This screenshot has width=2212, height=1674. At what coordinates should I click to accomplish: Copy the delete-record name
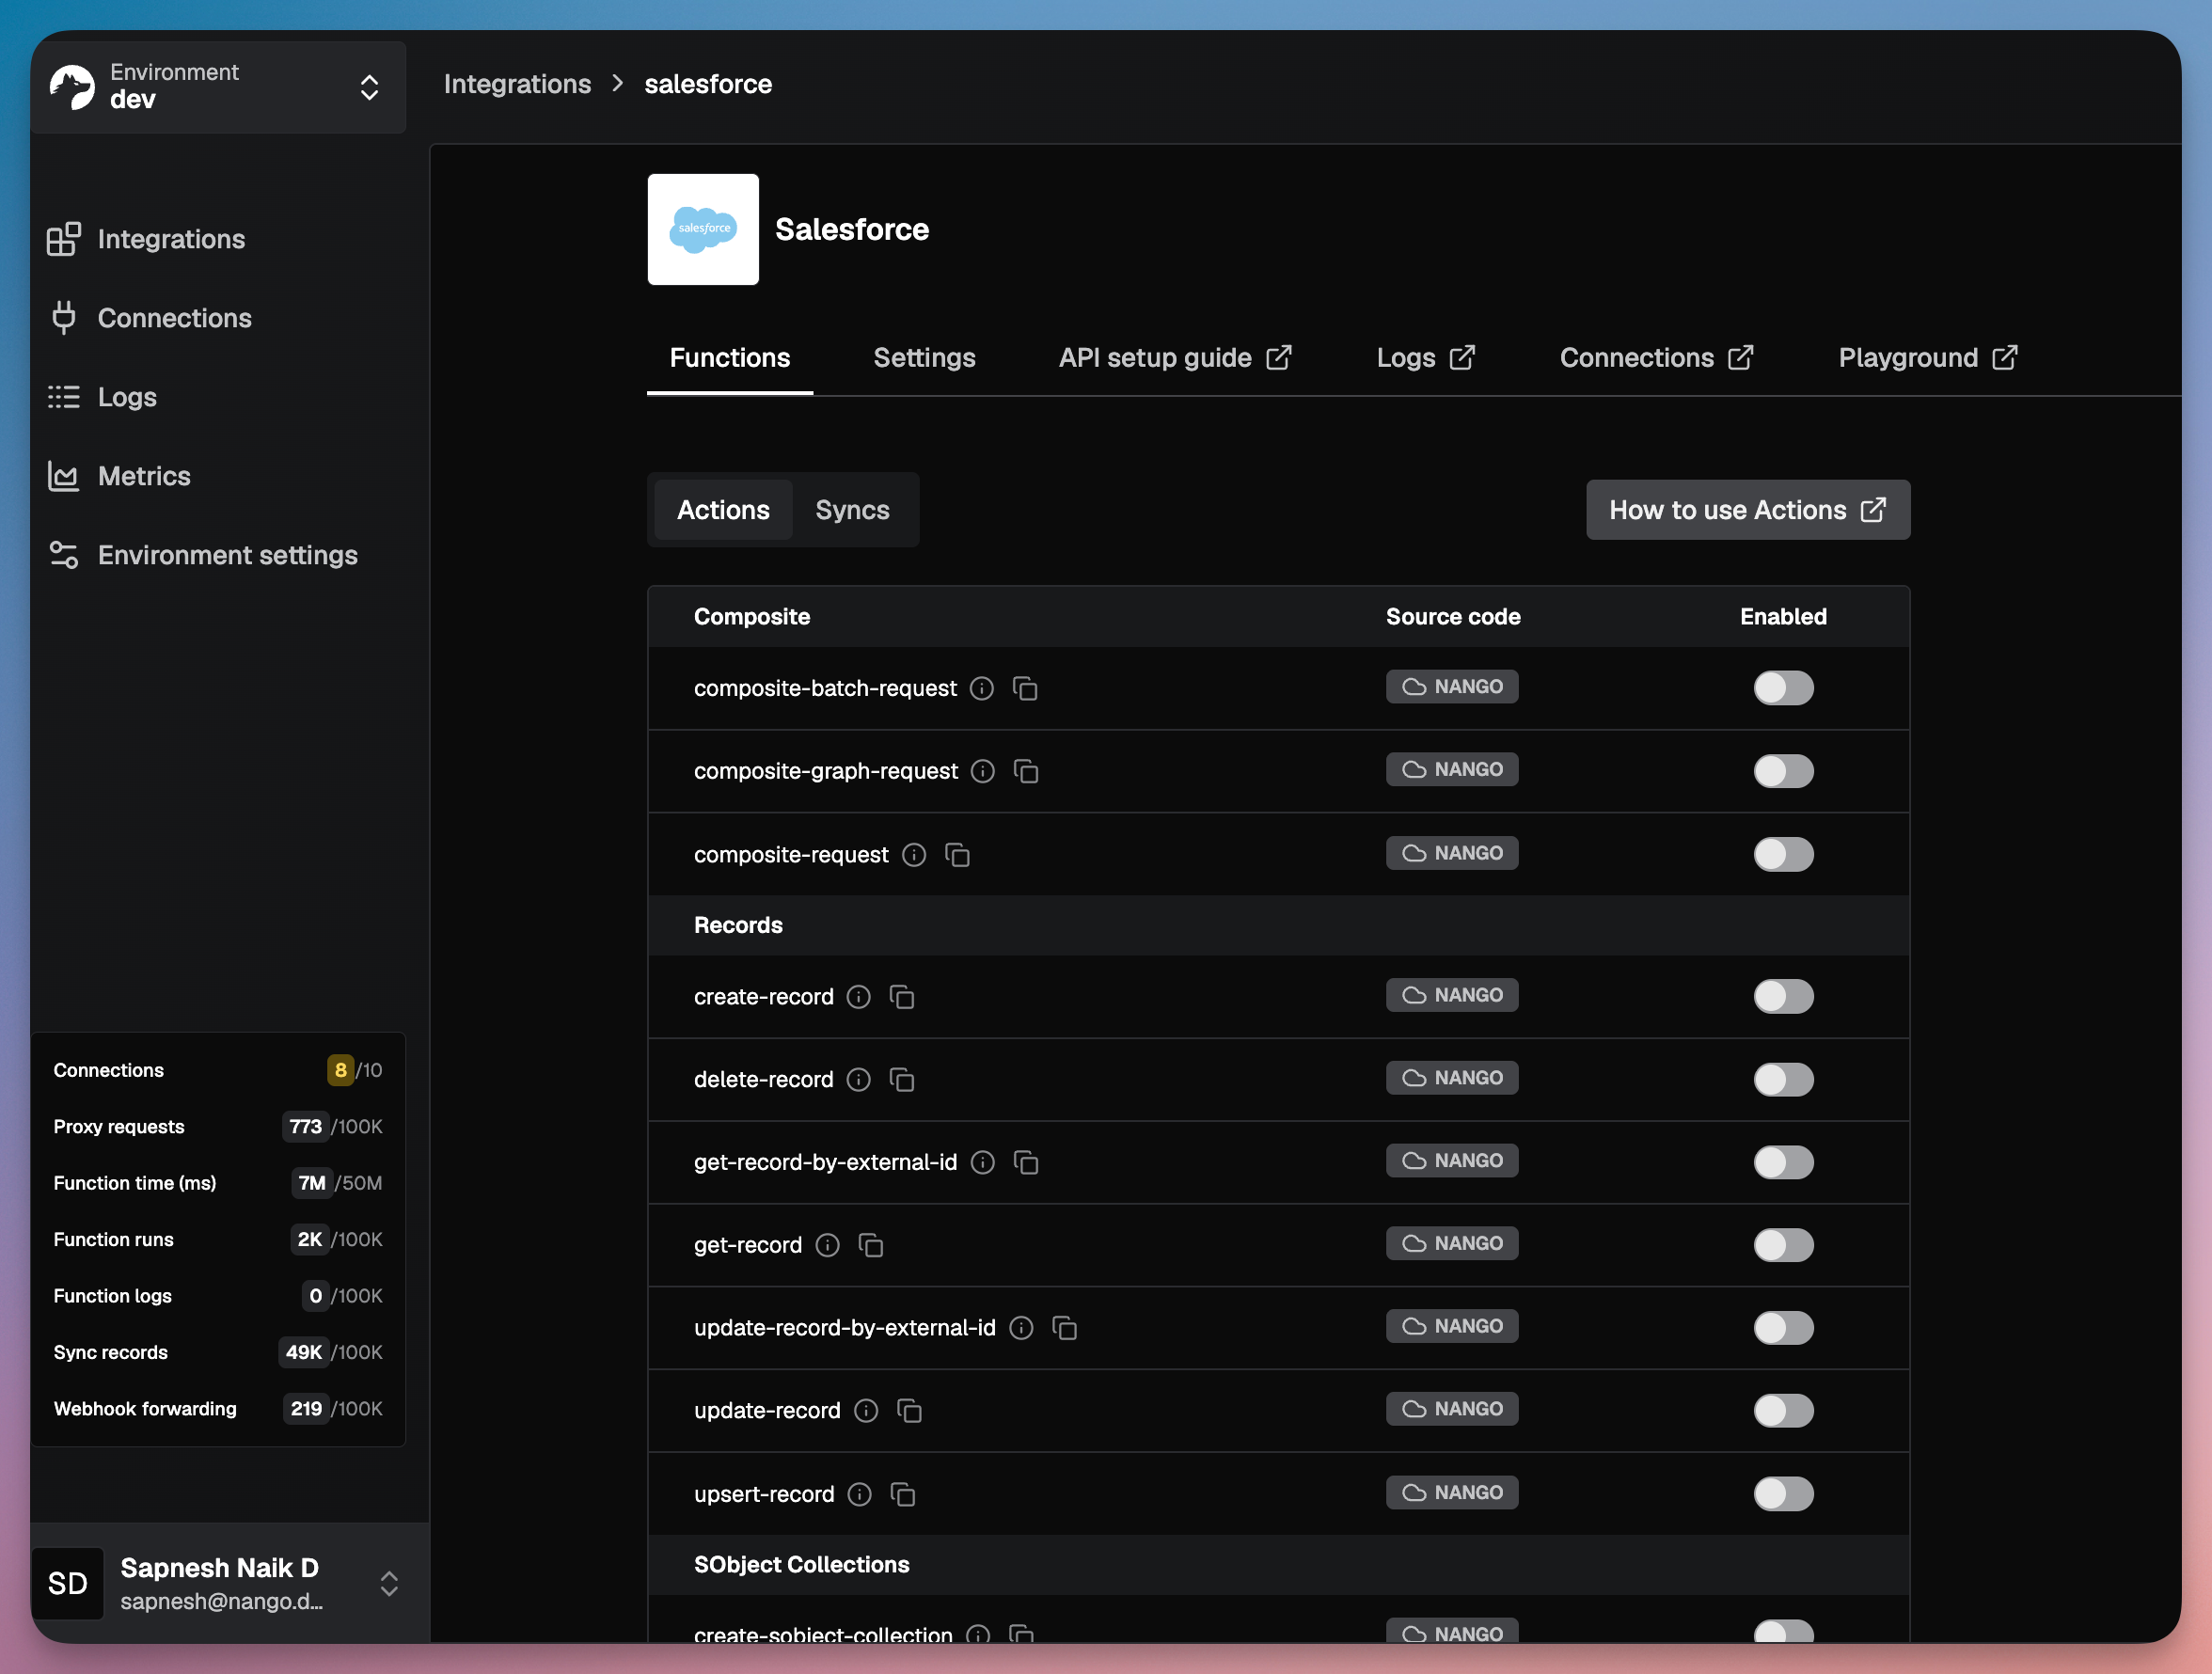pyautogui.click(x=902, y=1080)
